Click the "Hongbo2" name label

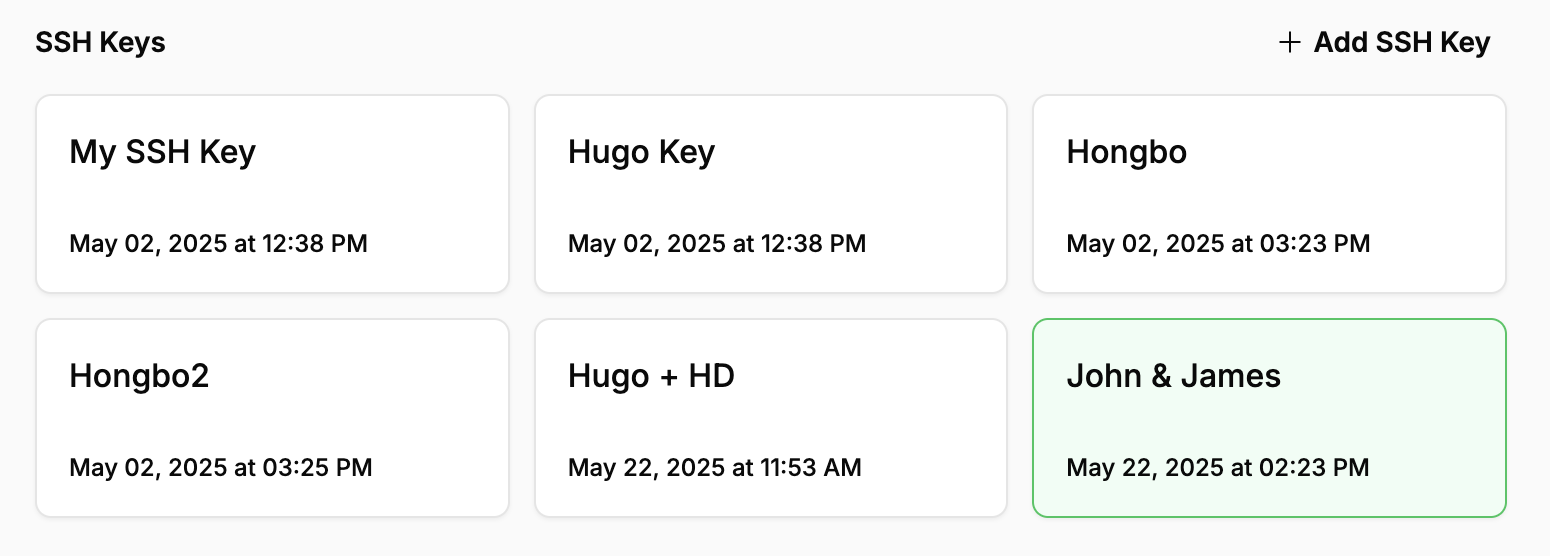point(139,376)
